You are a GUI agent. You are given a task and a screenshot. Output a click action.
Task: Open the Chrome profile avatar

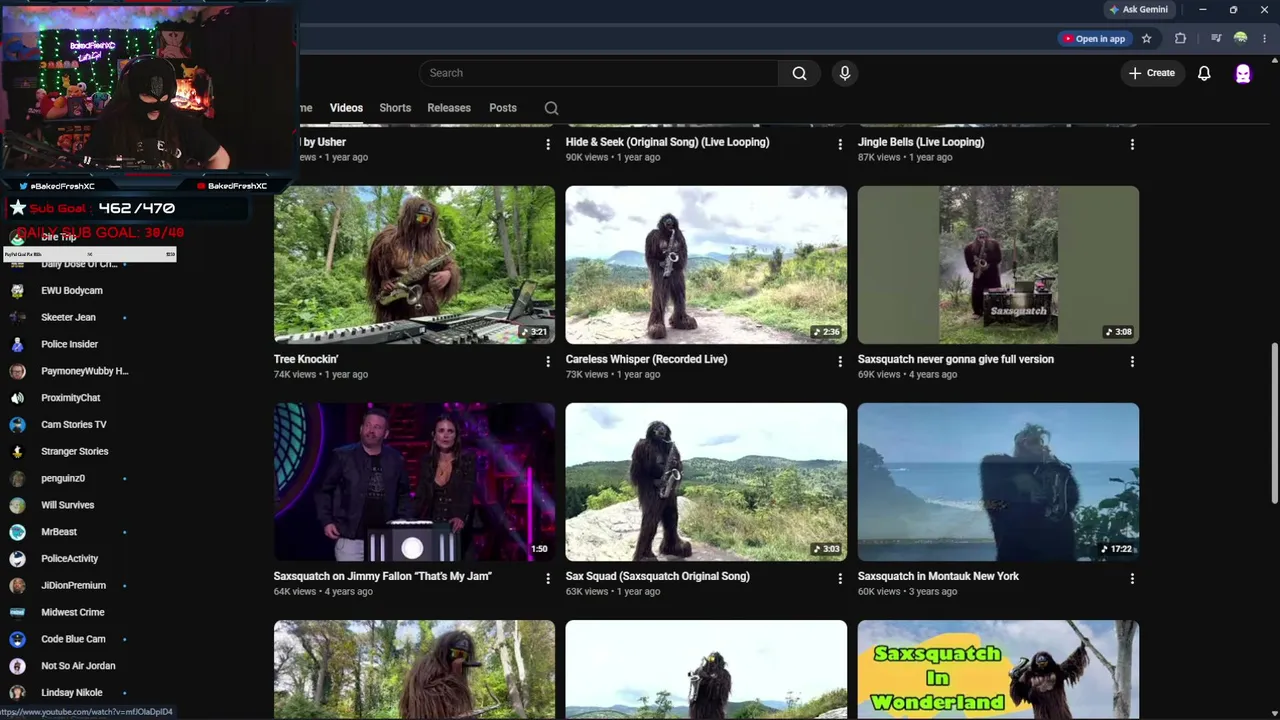1241,39
